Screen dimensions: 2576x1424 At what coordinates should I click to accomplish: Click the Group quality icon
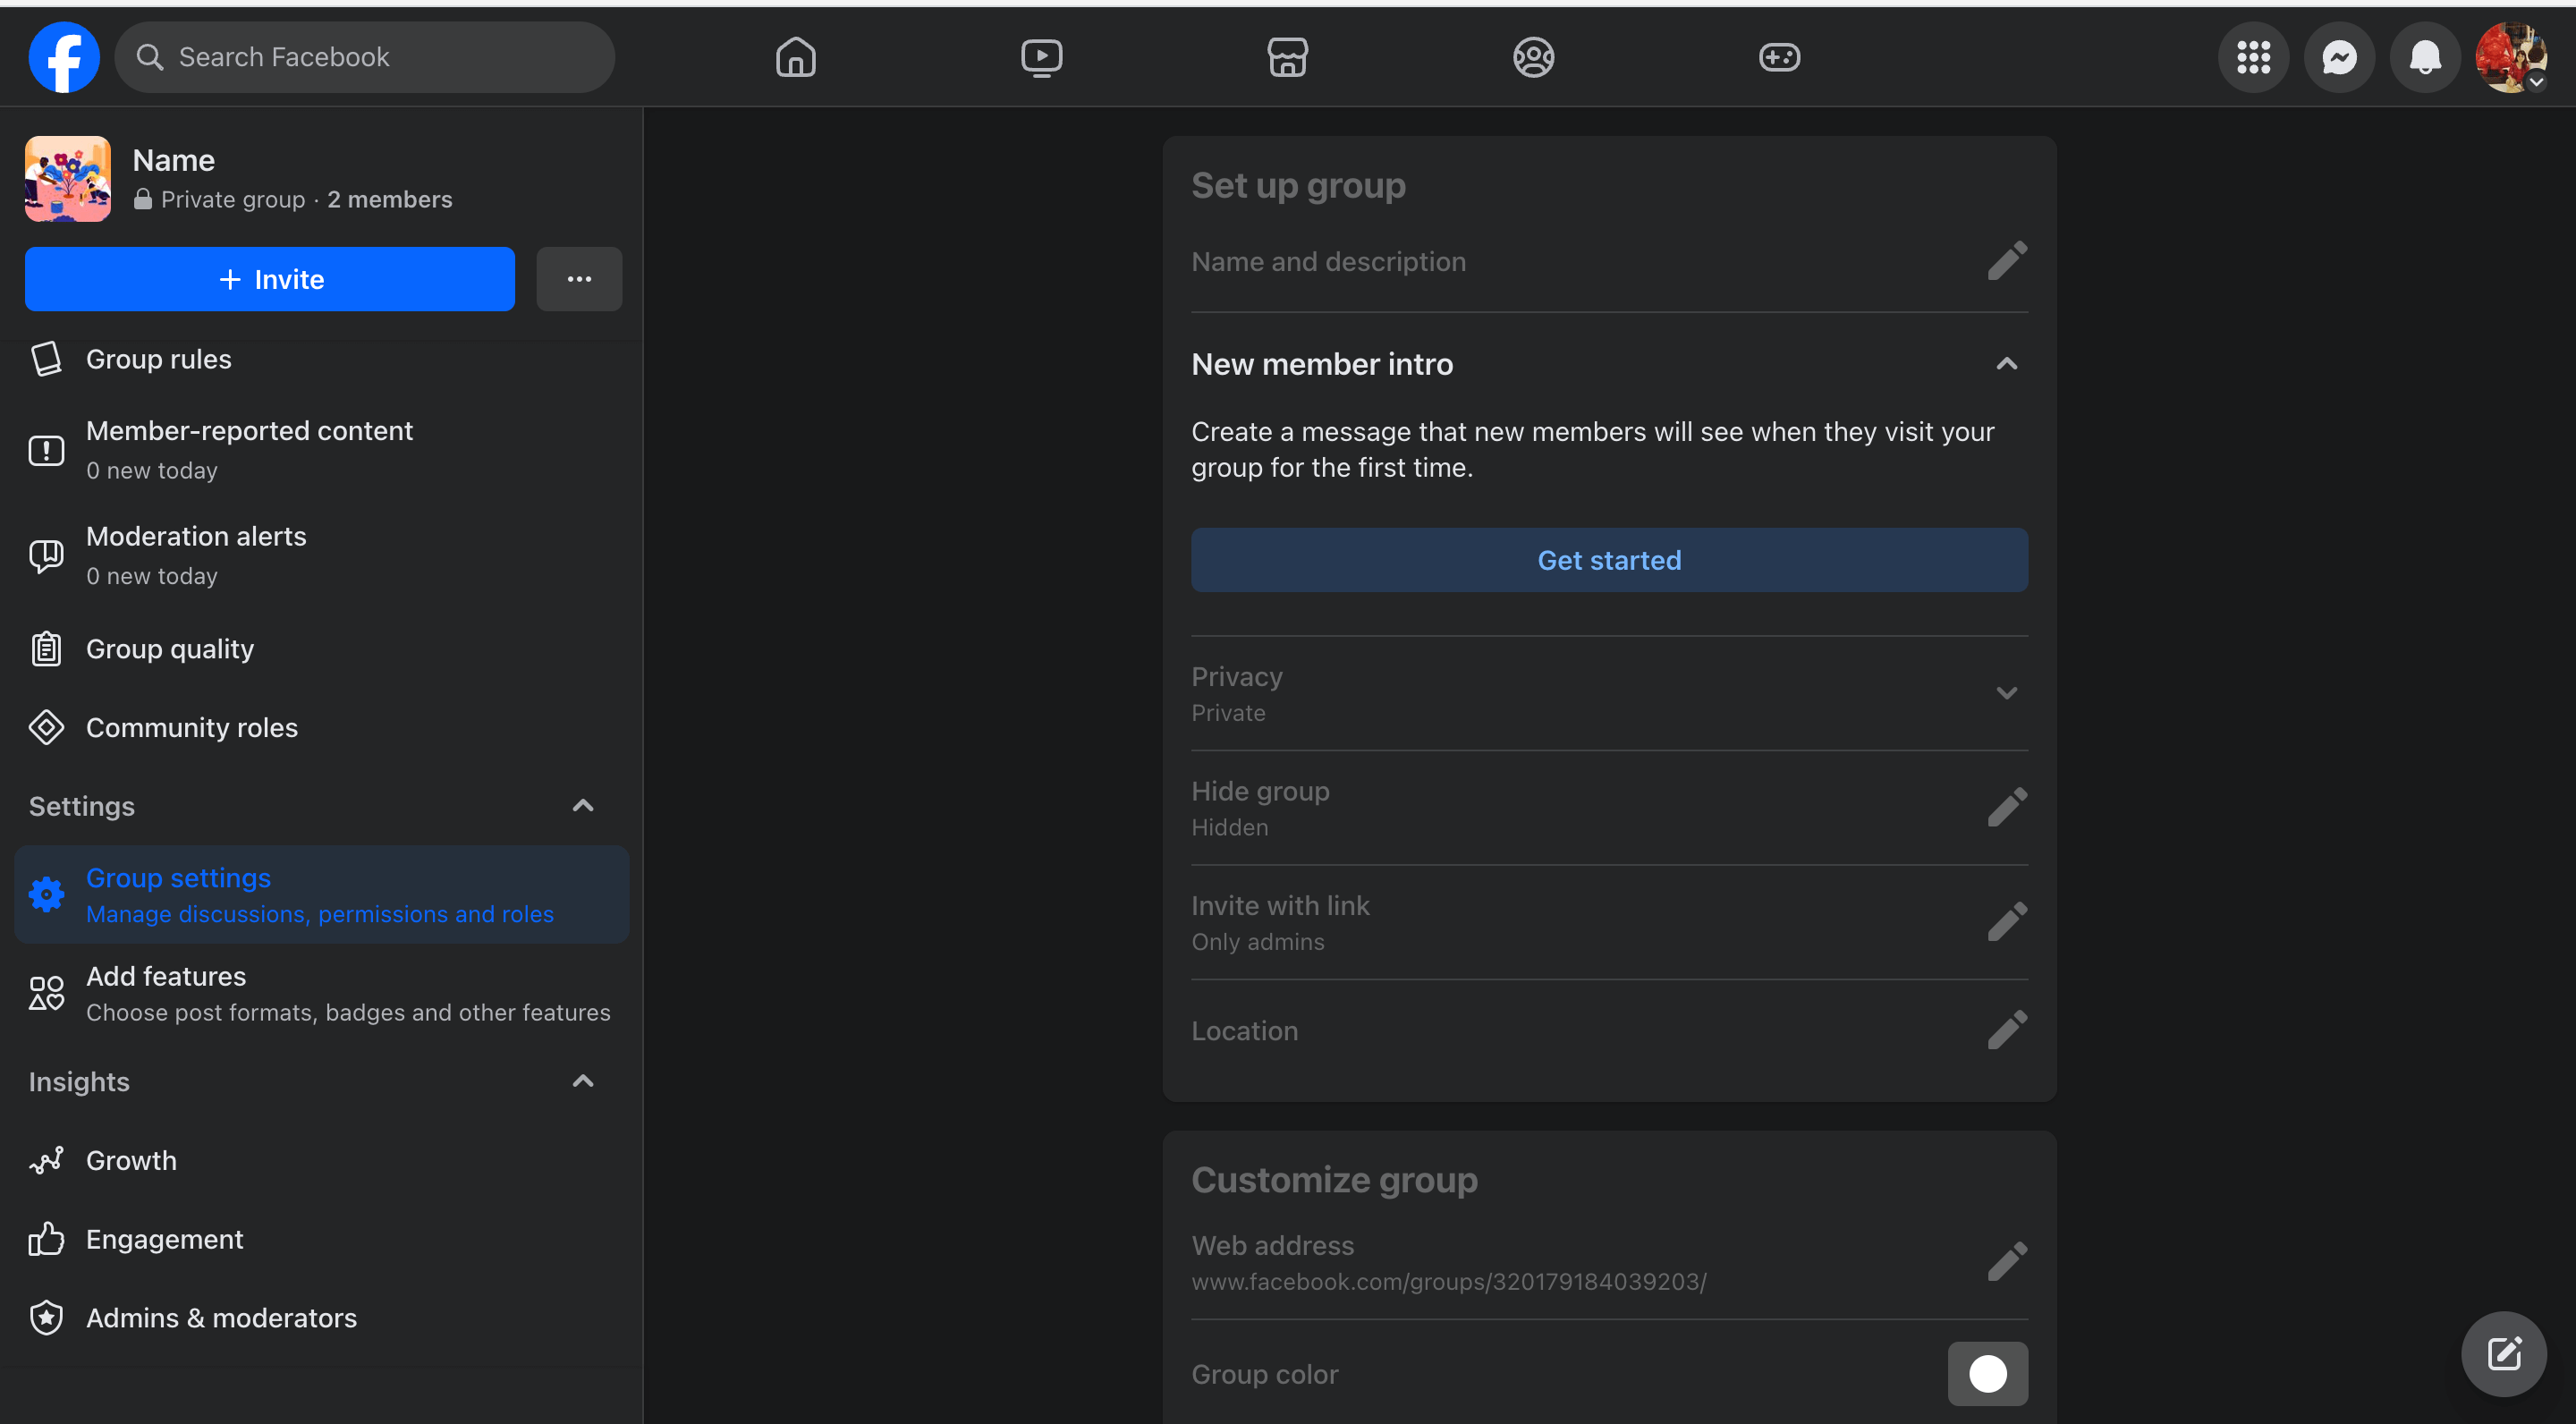tap(47, 648)
